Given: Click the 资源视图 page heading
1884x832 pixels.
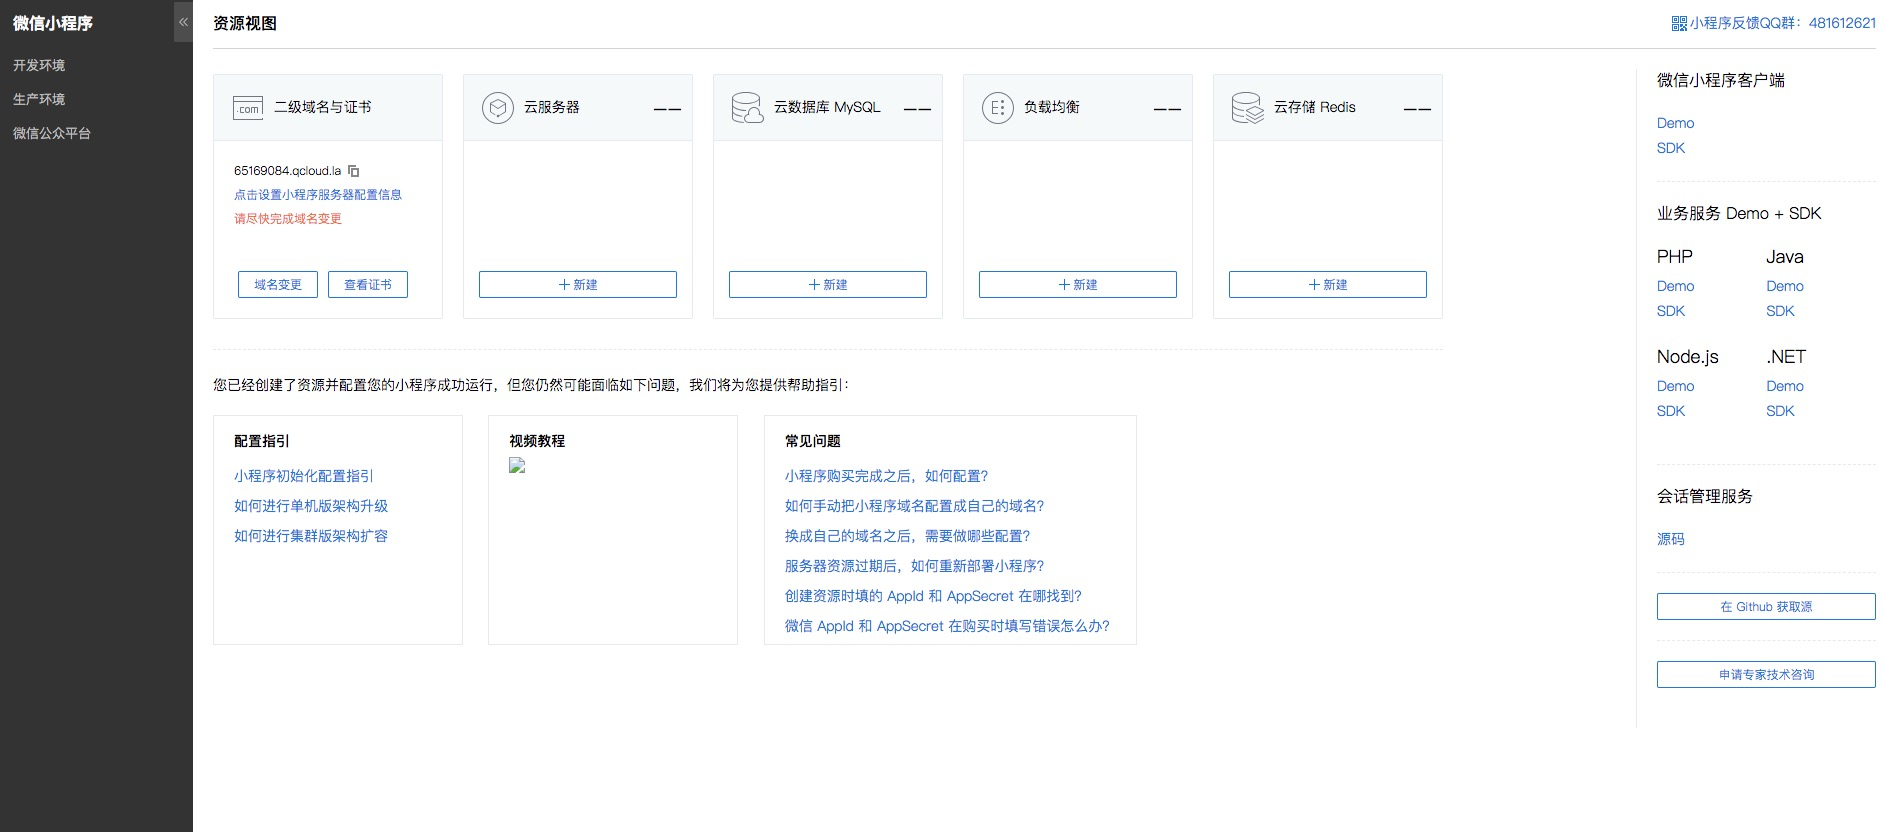Looking at the screenshot, I should (x=245, y=23).
